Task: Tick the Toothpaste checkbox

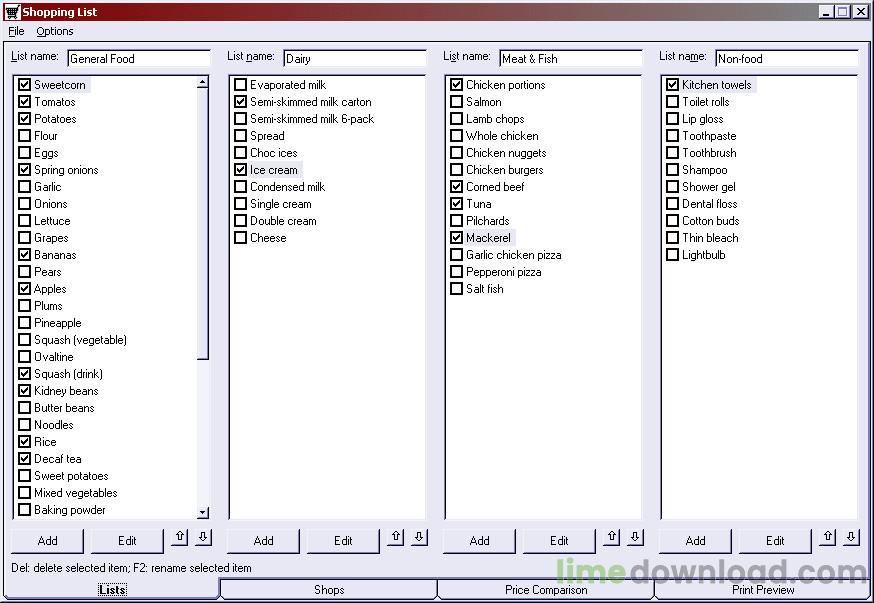Action: 673,136
